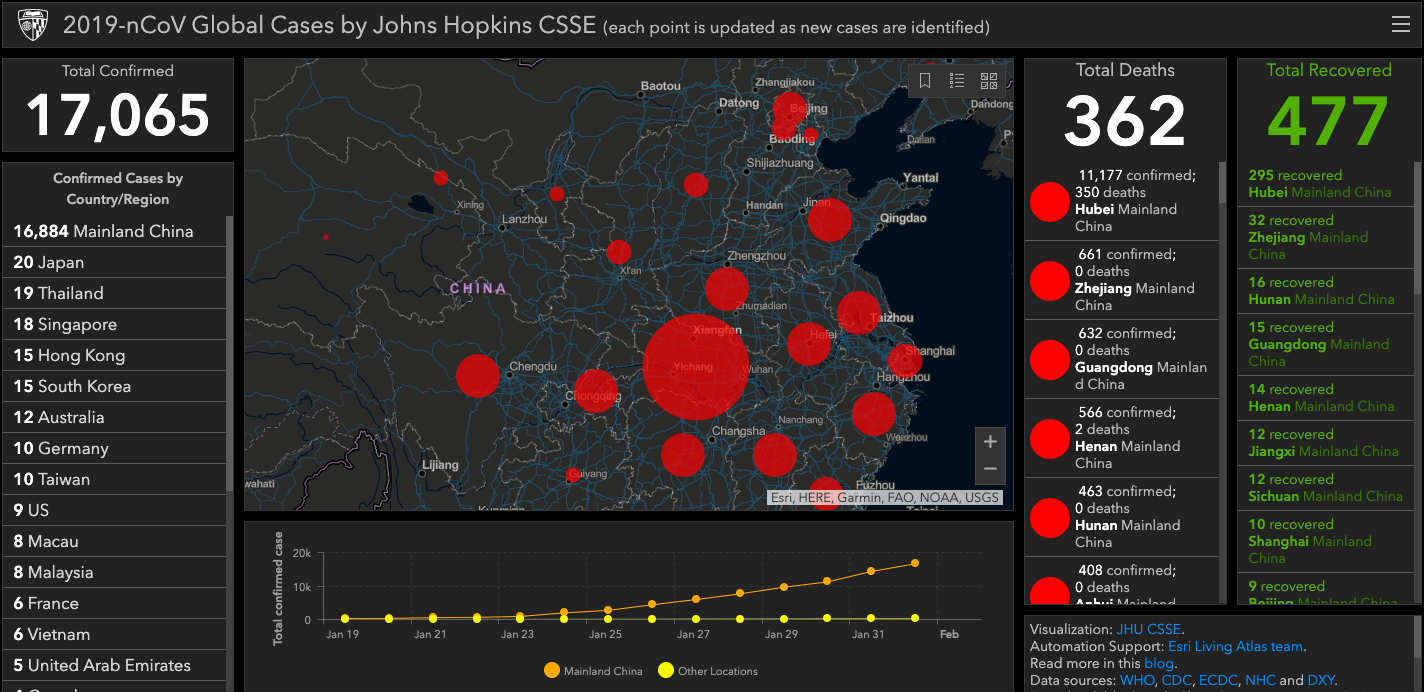Select 8 Malaysia in country list
This screenshot has height=692, width=1424.
[x=115, y=572]
